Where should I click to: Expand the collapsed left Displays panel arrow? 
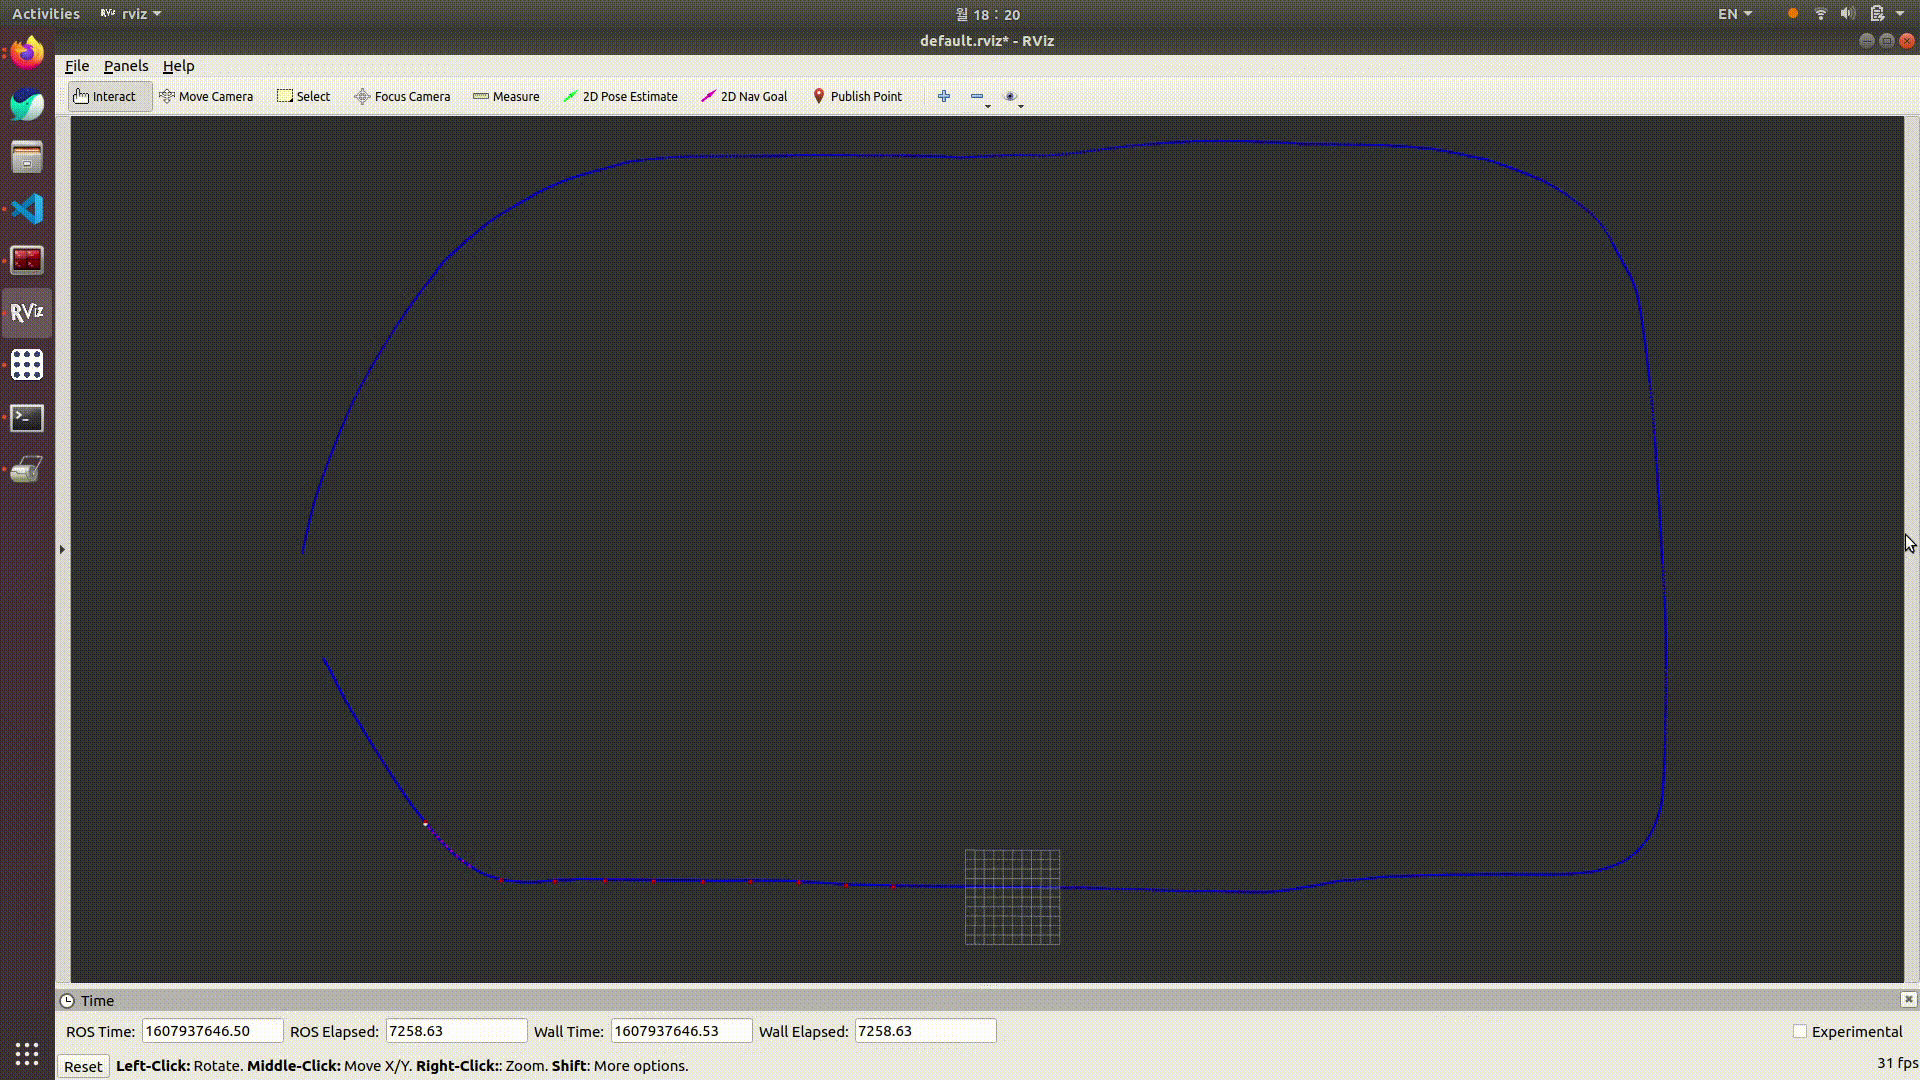(62, 549)
